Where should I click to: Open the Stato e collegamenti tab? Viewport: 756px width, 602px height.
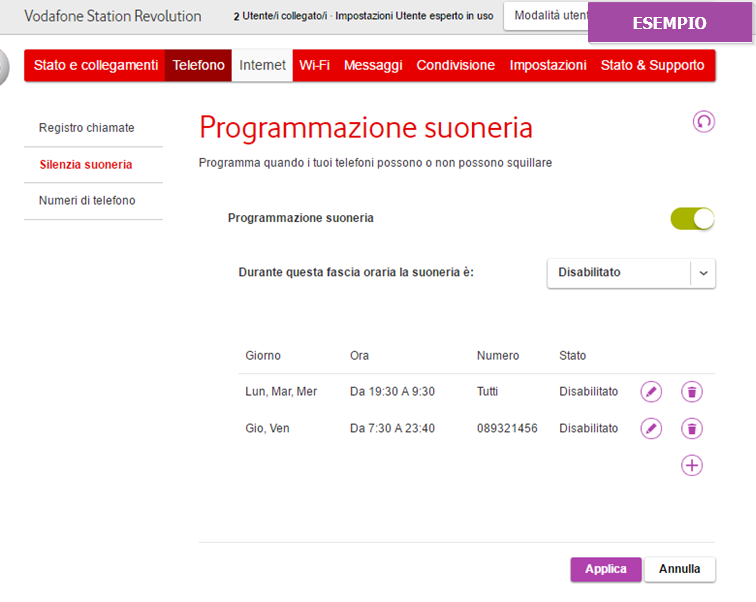coord(95,65)
